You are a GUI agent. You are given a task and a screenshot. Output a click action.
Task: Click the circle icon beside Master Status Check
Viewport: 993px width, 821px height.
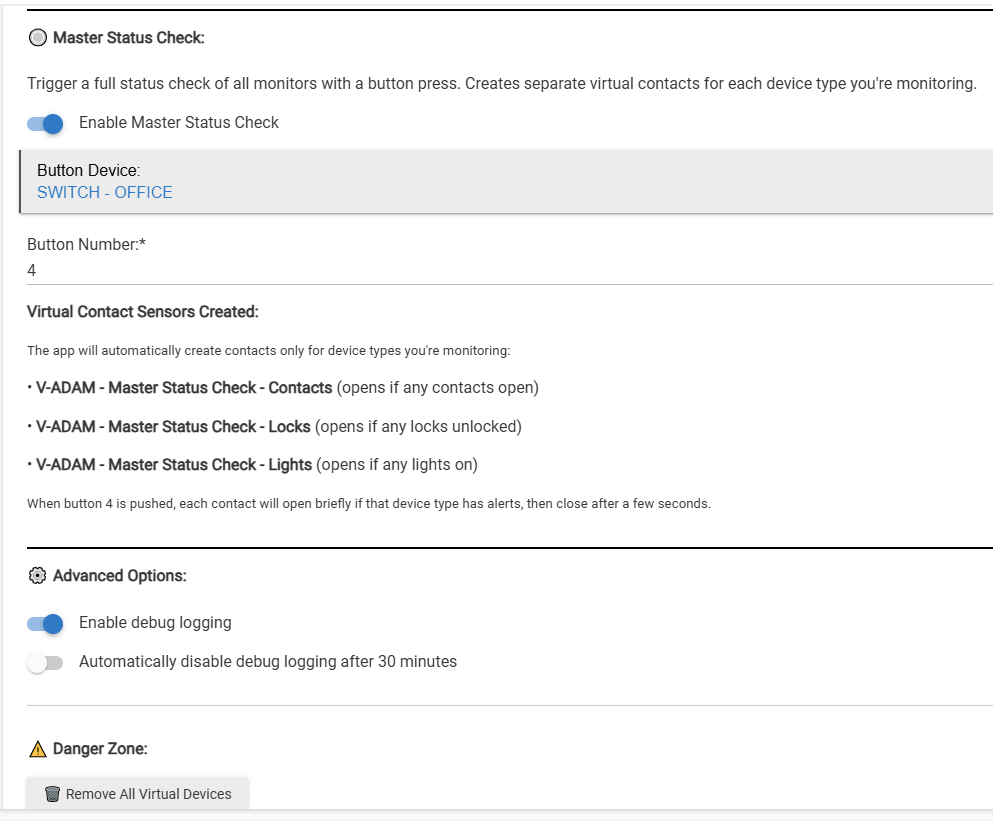coord(38,38)
